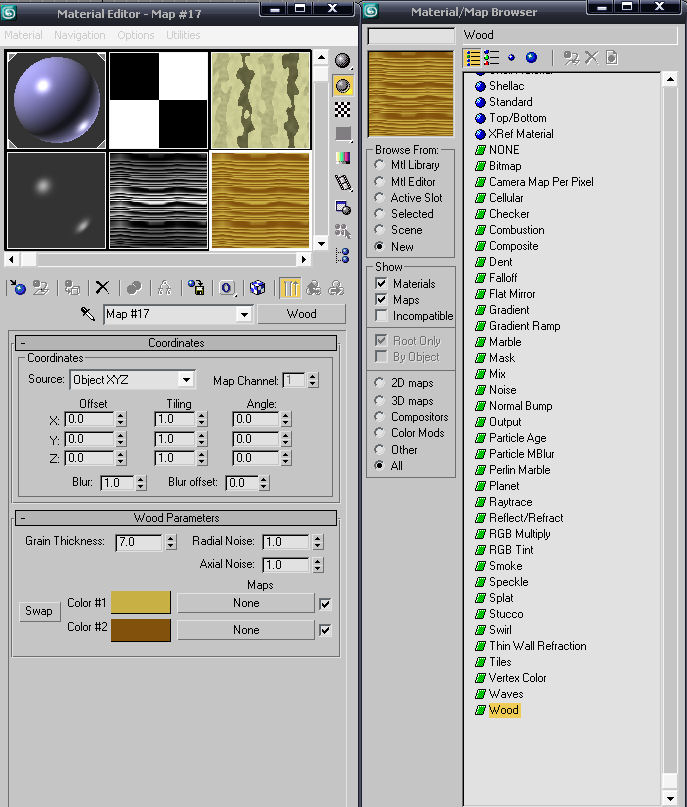Click the Get Material icon
This screenshot has height=807, width=687.
point(18,288)
